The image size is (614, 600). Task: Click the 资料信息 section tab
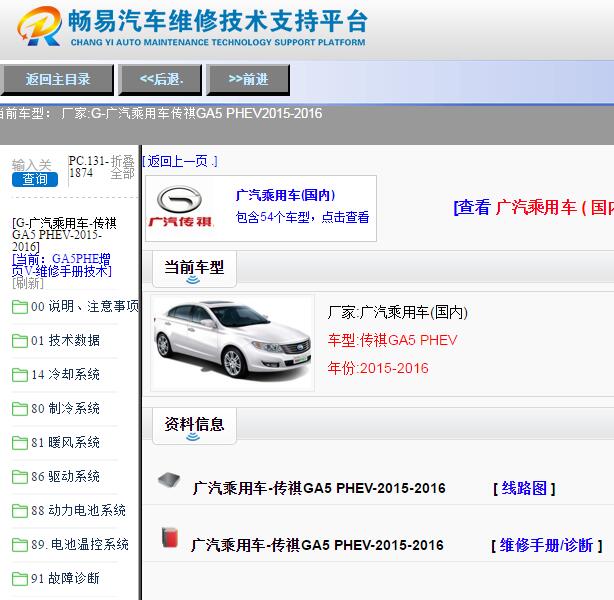point(194,425)
